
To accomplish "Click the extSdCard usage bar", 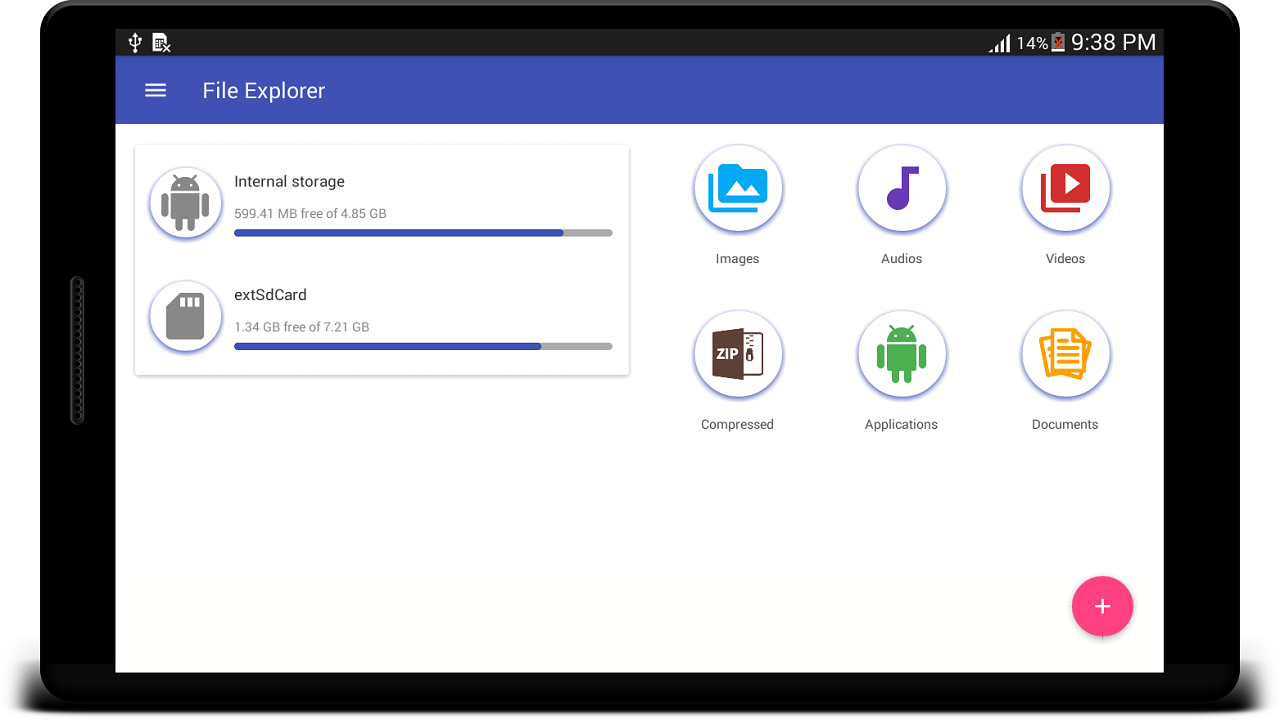I will point(423,346).
